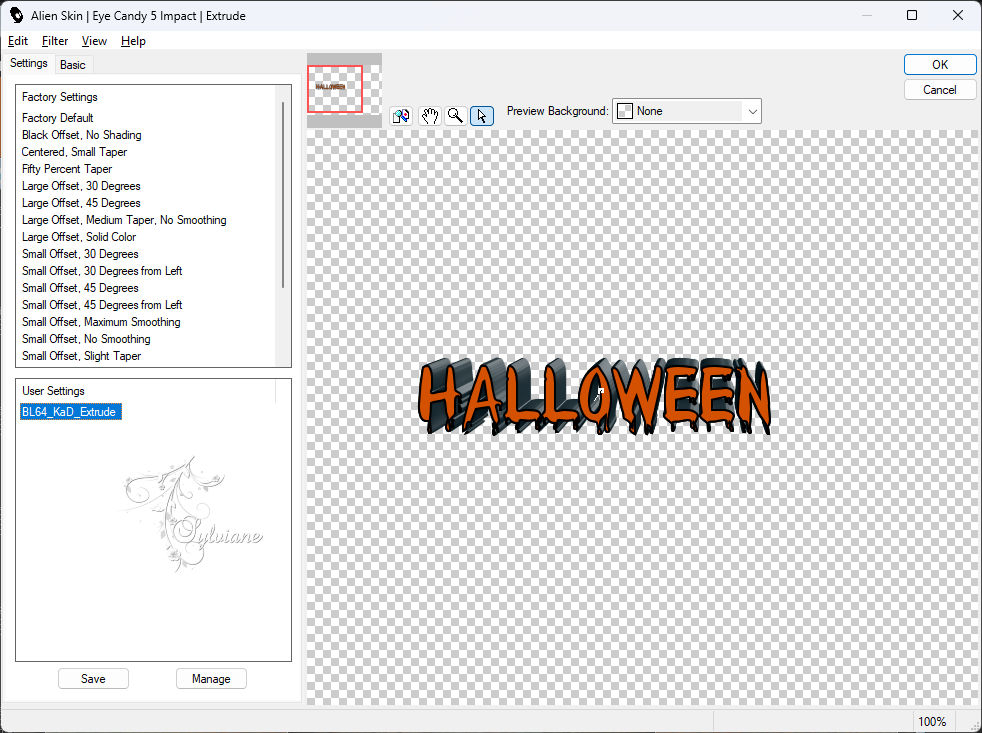Image resolution: width=982 pixels, height=733 pixels.
Task: Select Black Offset, No Shading preset
Action: 81,135
